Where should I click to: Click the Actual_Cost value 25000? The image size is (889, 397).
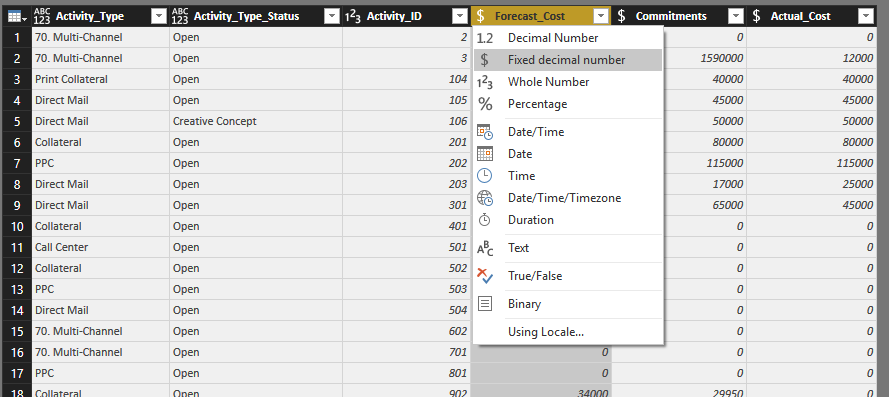(811, 184)
